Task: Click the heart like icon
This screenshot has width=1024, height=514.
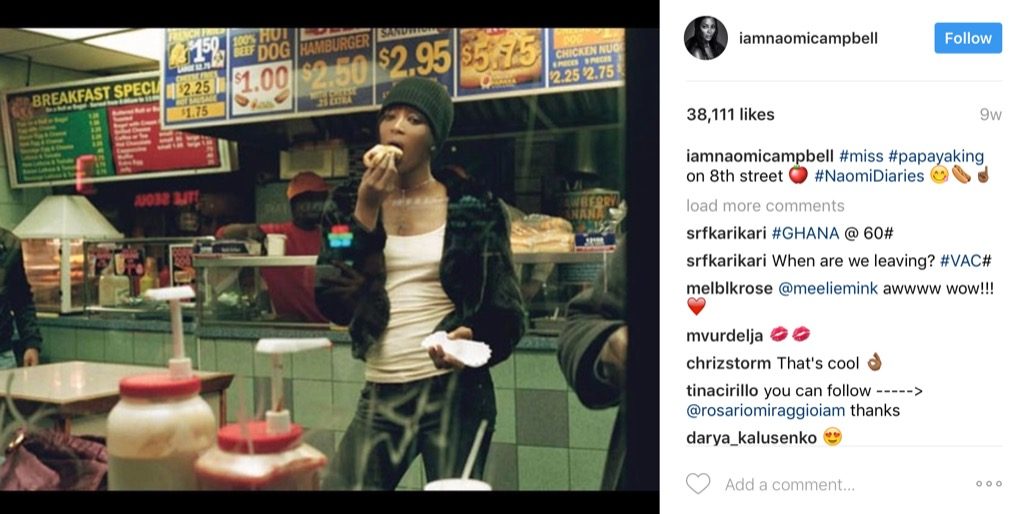Action: pos(697,484)
